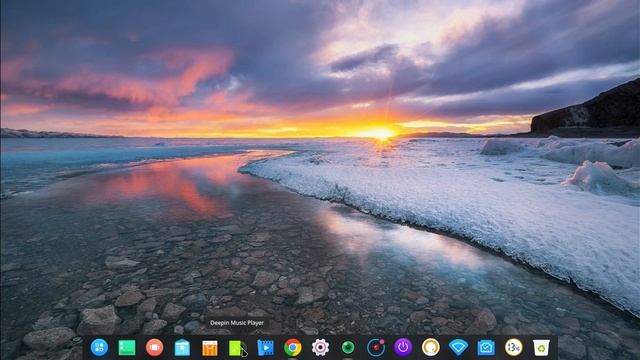Open the orange file manager icon
640x360 pixels.
(x=210, y=348)
